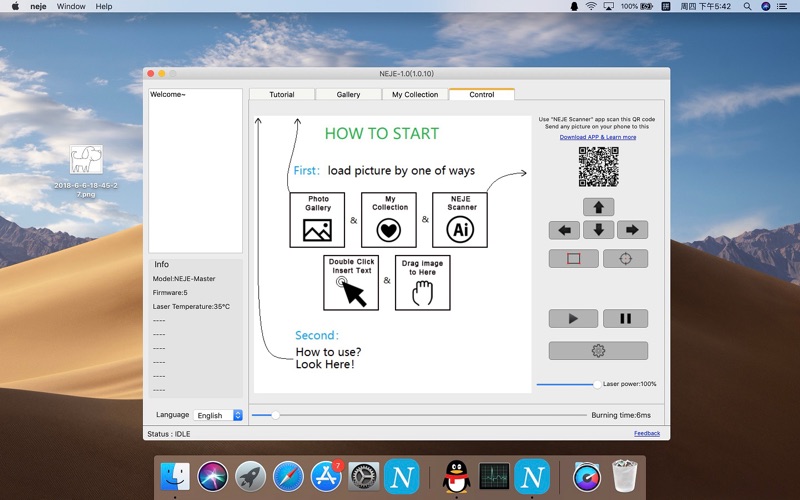800x500 pixels.
Task: Open the App Store from the Dock
Action: point(326,476)
